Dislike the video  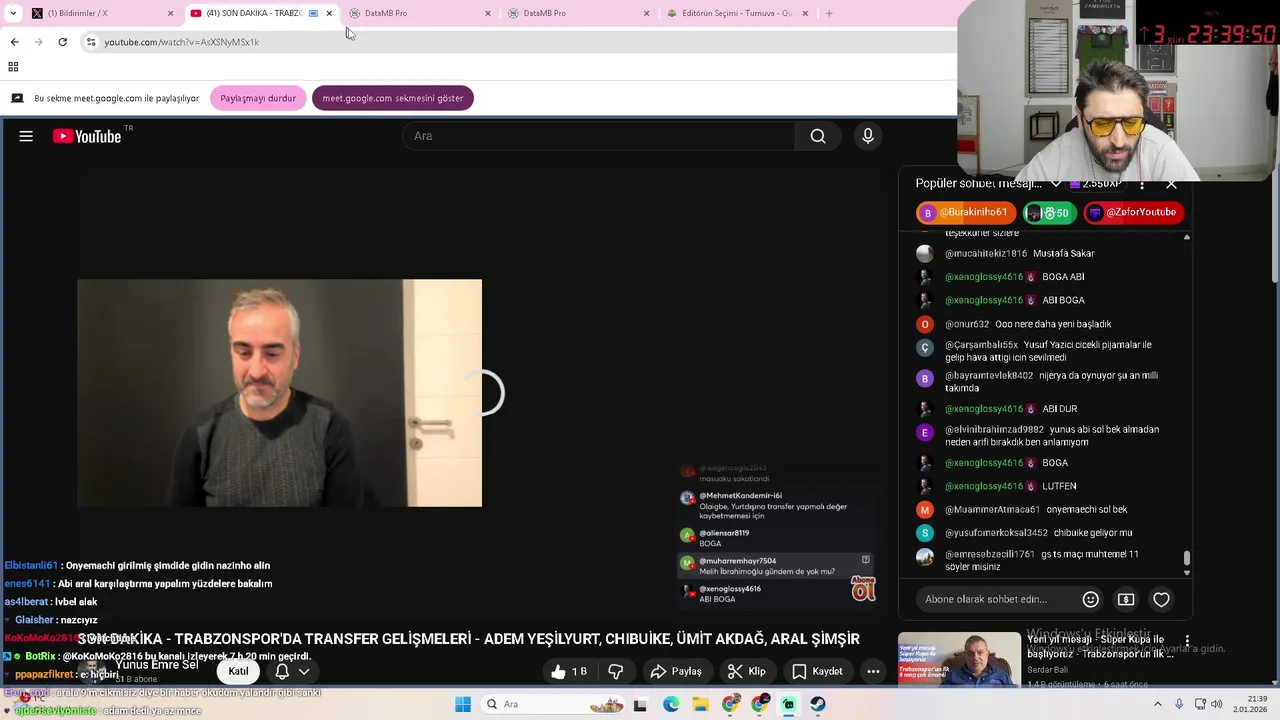click(616, 671)
